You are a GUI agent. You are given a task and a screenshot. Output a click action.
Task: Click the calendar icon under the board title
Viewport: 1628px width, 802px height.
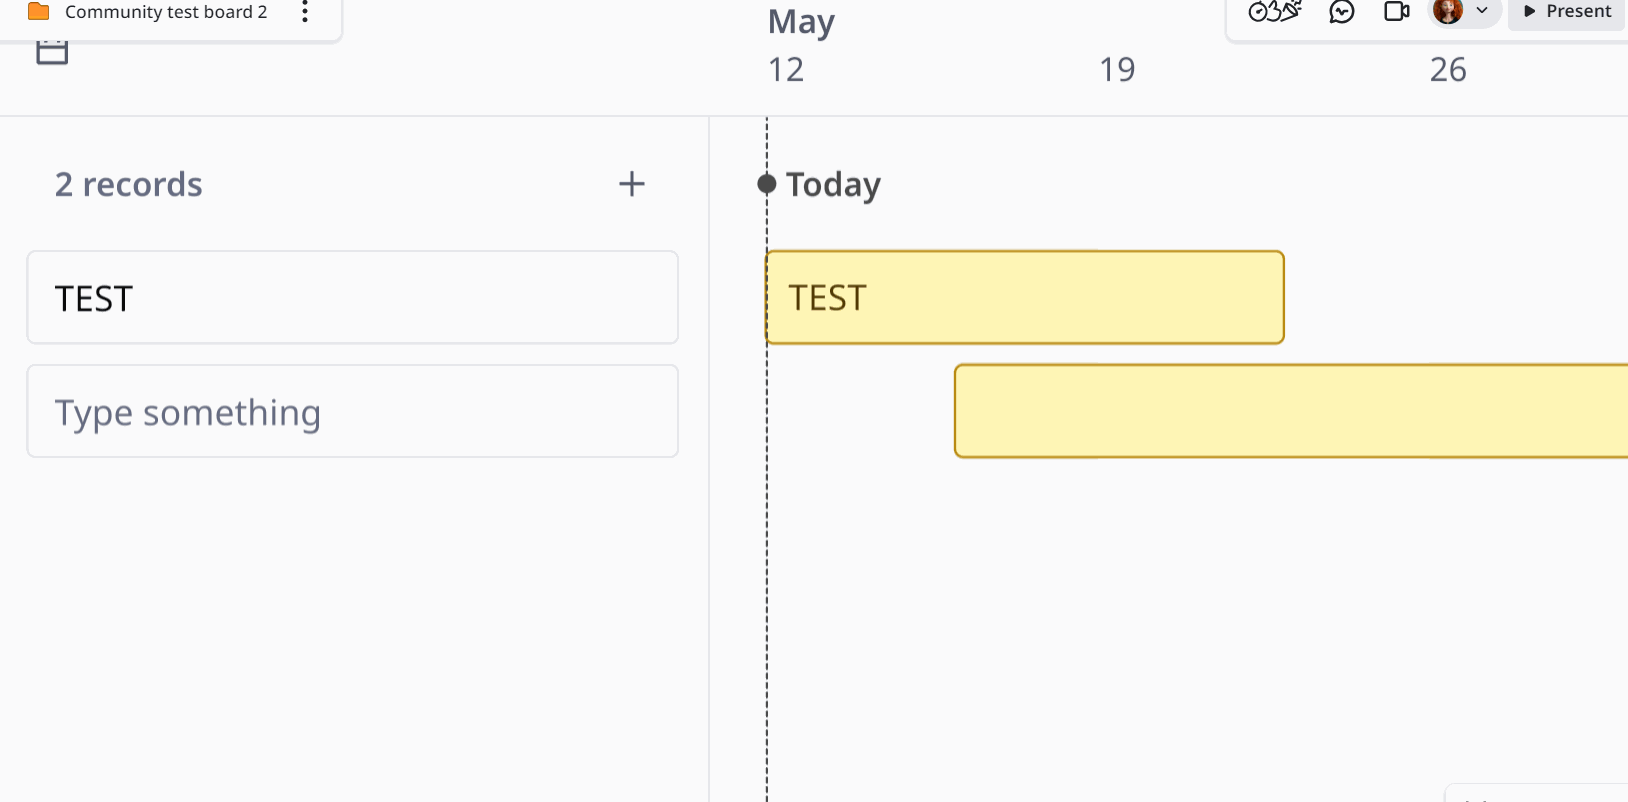(52, 52)
